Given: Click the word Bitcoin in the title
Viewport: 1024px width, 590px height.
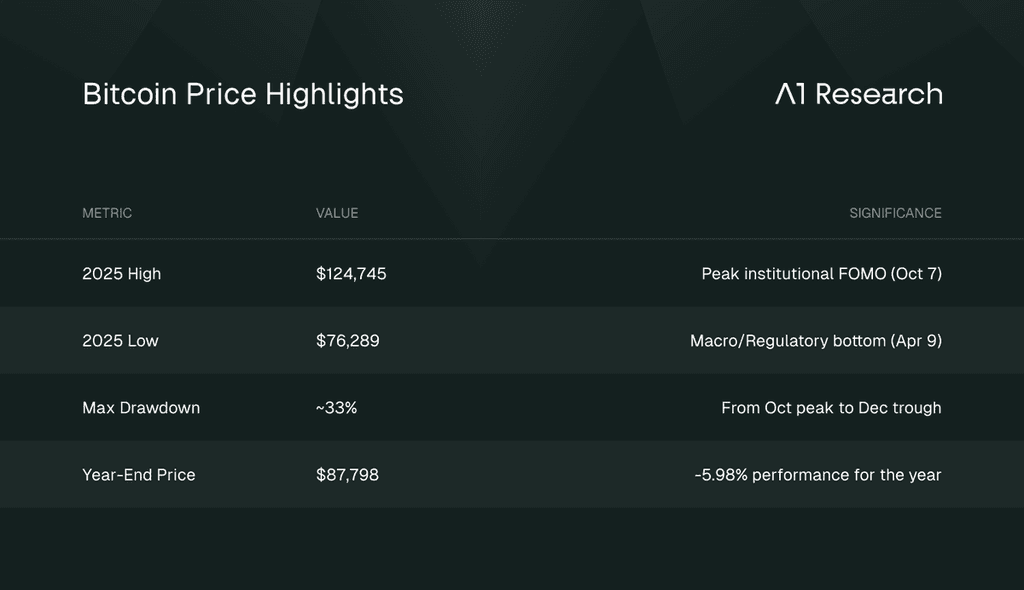Looking at the screenshot, I should click(x=130, y=94).
